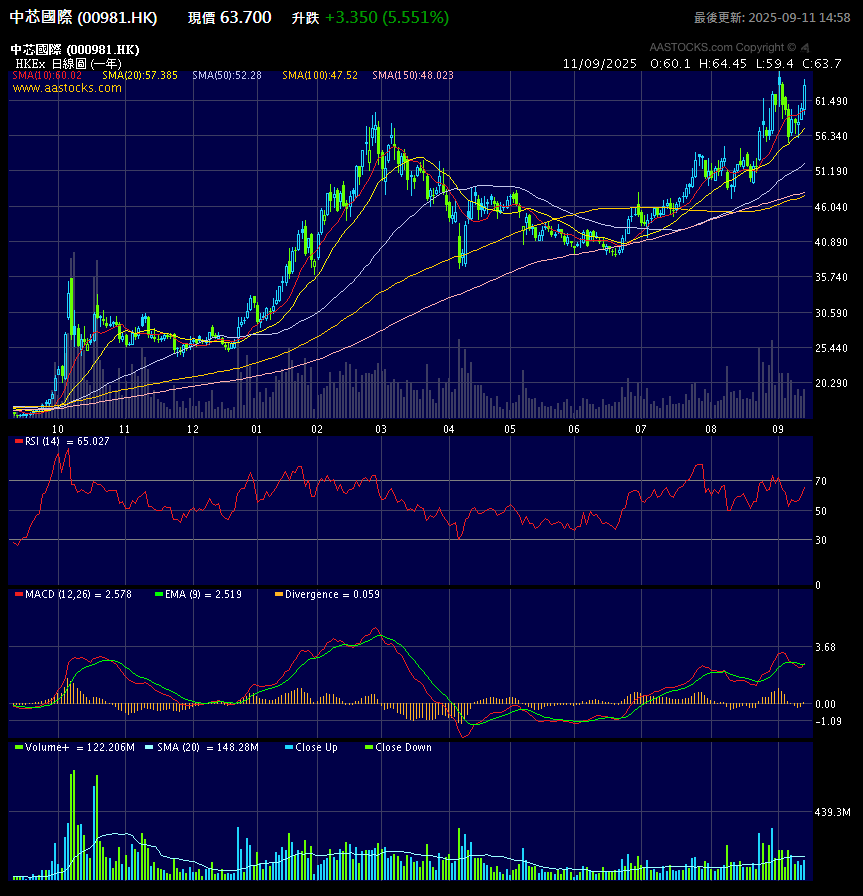Click the volume SMA (20) = 148.28M reading
863x896 pixels.
click(x=208, y=747)
